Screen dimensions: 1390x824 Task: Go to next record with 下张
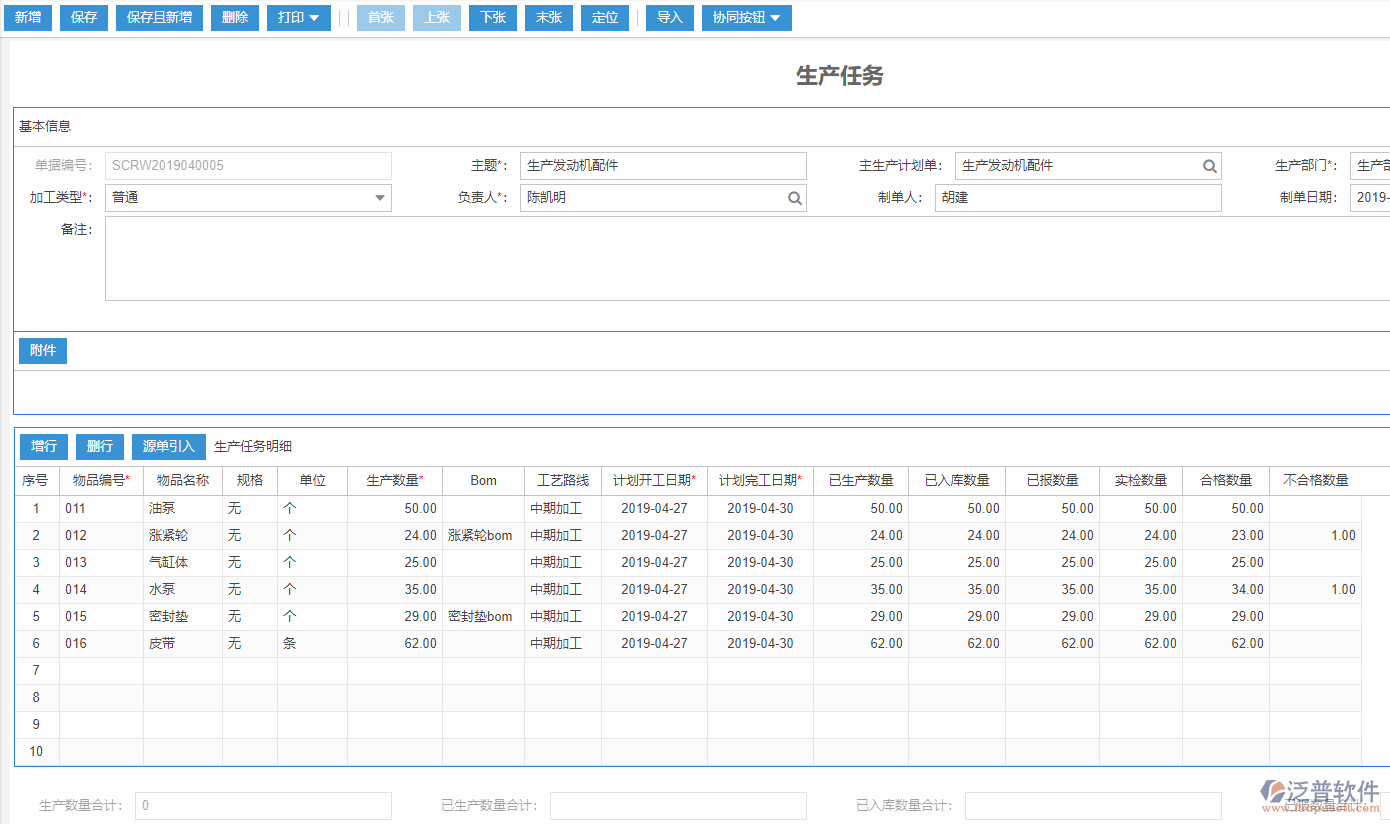click(x=492, y=18)
